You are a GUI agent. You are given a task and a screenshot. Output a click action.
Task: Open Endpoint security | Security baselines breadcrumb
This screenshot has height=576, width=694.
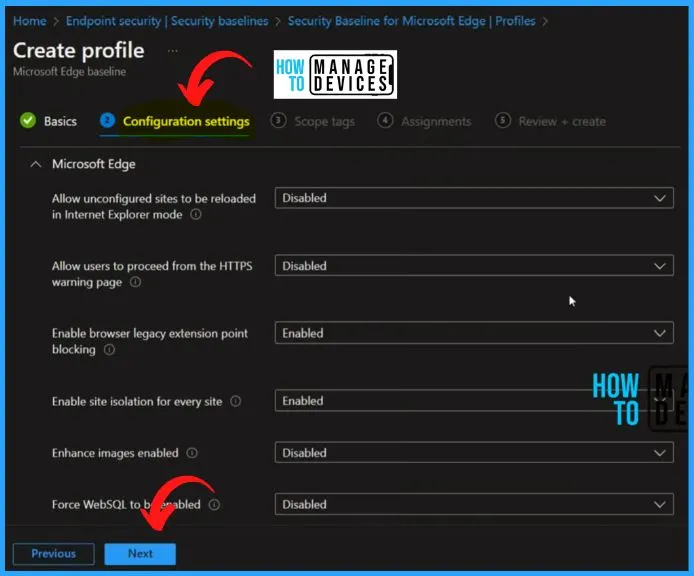pyautogui.click(x=167, y=21)
